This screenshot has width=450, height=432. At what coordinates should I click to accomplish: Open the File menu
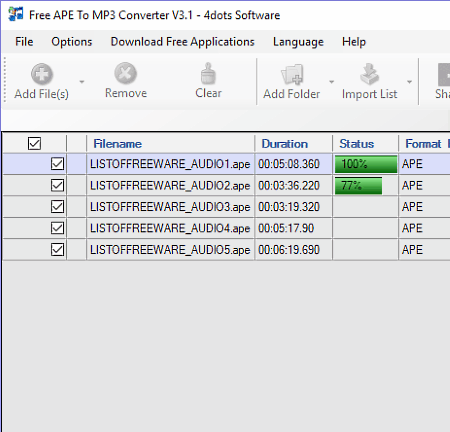24,42
